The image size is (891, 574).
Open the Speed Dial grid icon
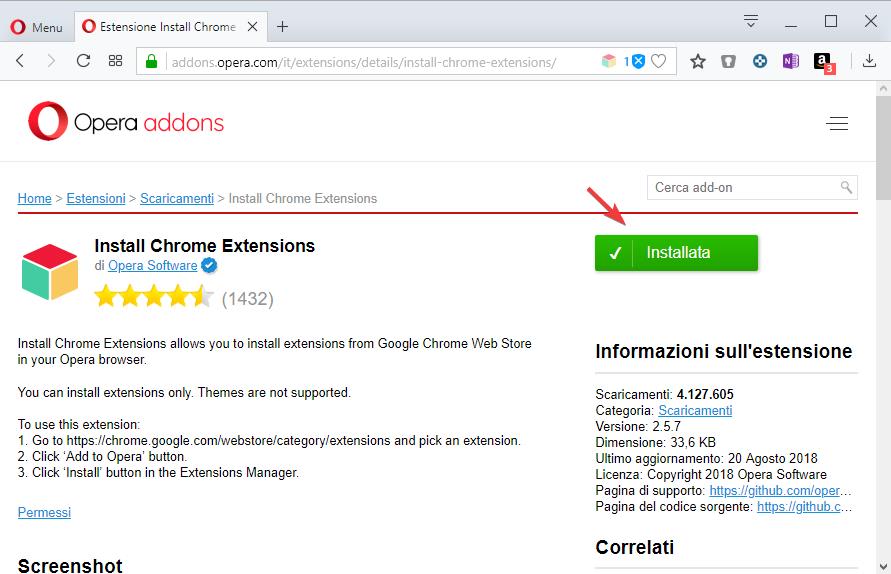[x=115, y=61]
